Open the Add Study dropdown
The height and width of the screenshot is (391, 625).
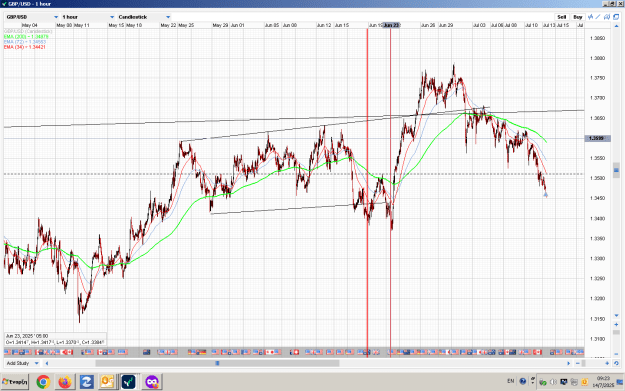[22, 363]
